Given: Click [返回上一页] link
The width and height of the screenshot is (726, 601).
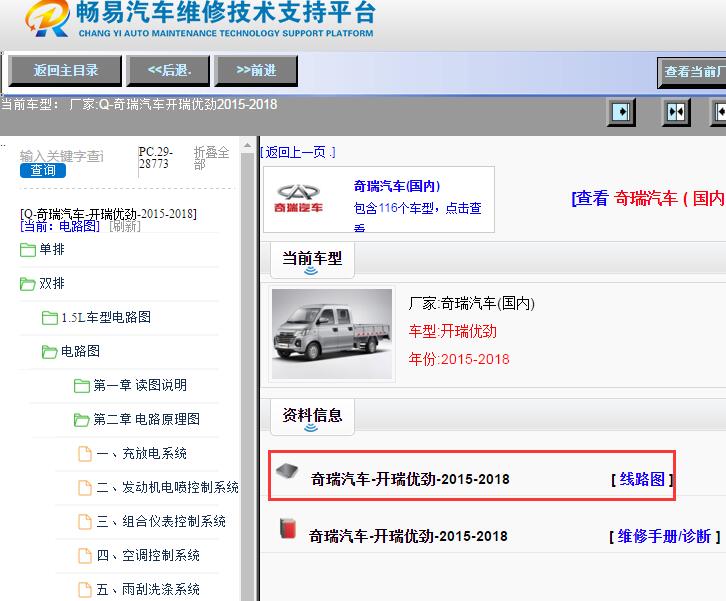Looking at the screenshot, I should pyautogui.click(x=298, y=152).
